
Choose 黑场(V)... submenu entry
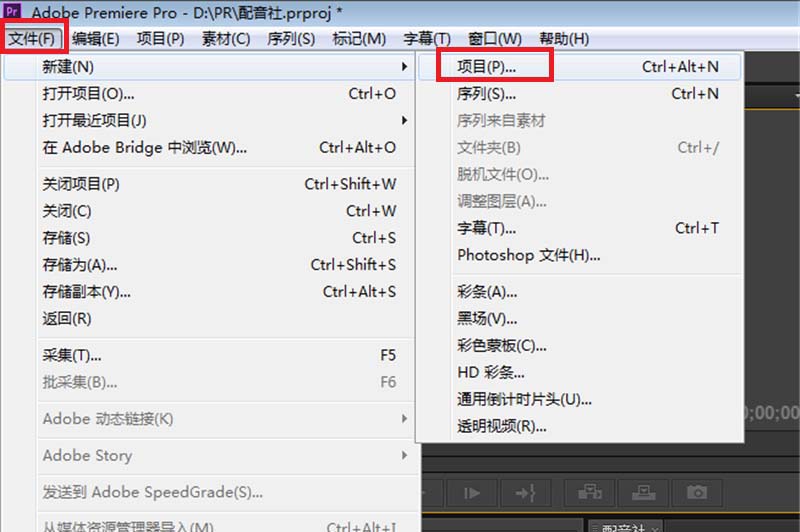coord(580,319)
